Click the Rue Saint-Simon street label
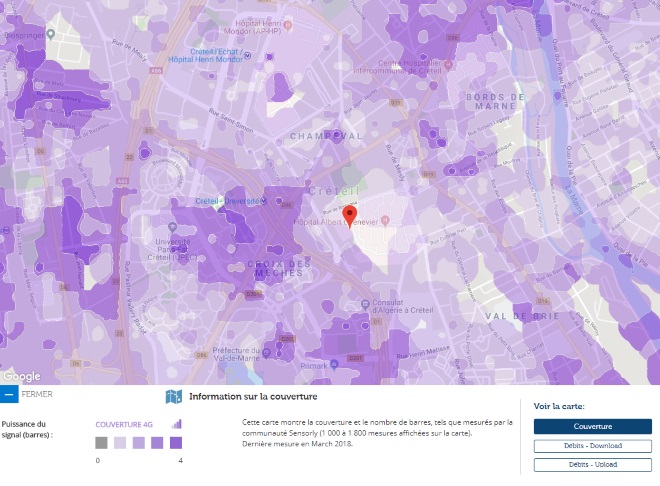660x486 pixels. click(x=231, y=121)
